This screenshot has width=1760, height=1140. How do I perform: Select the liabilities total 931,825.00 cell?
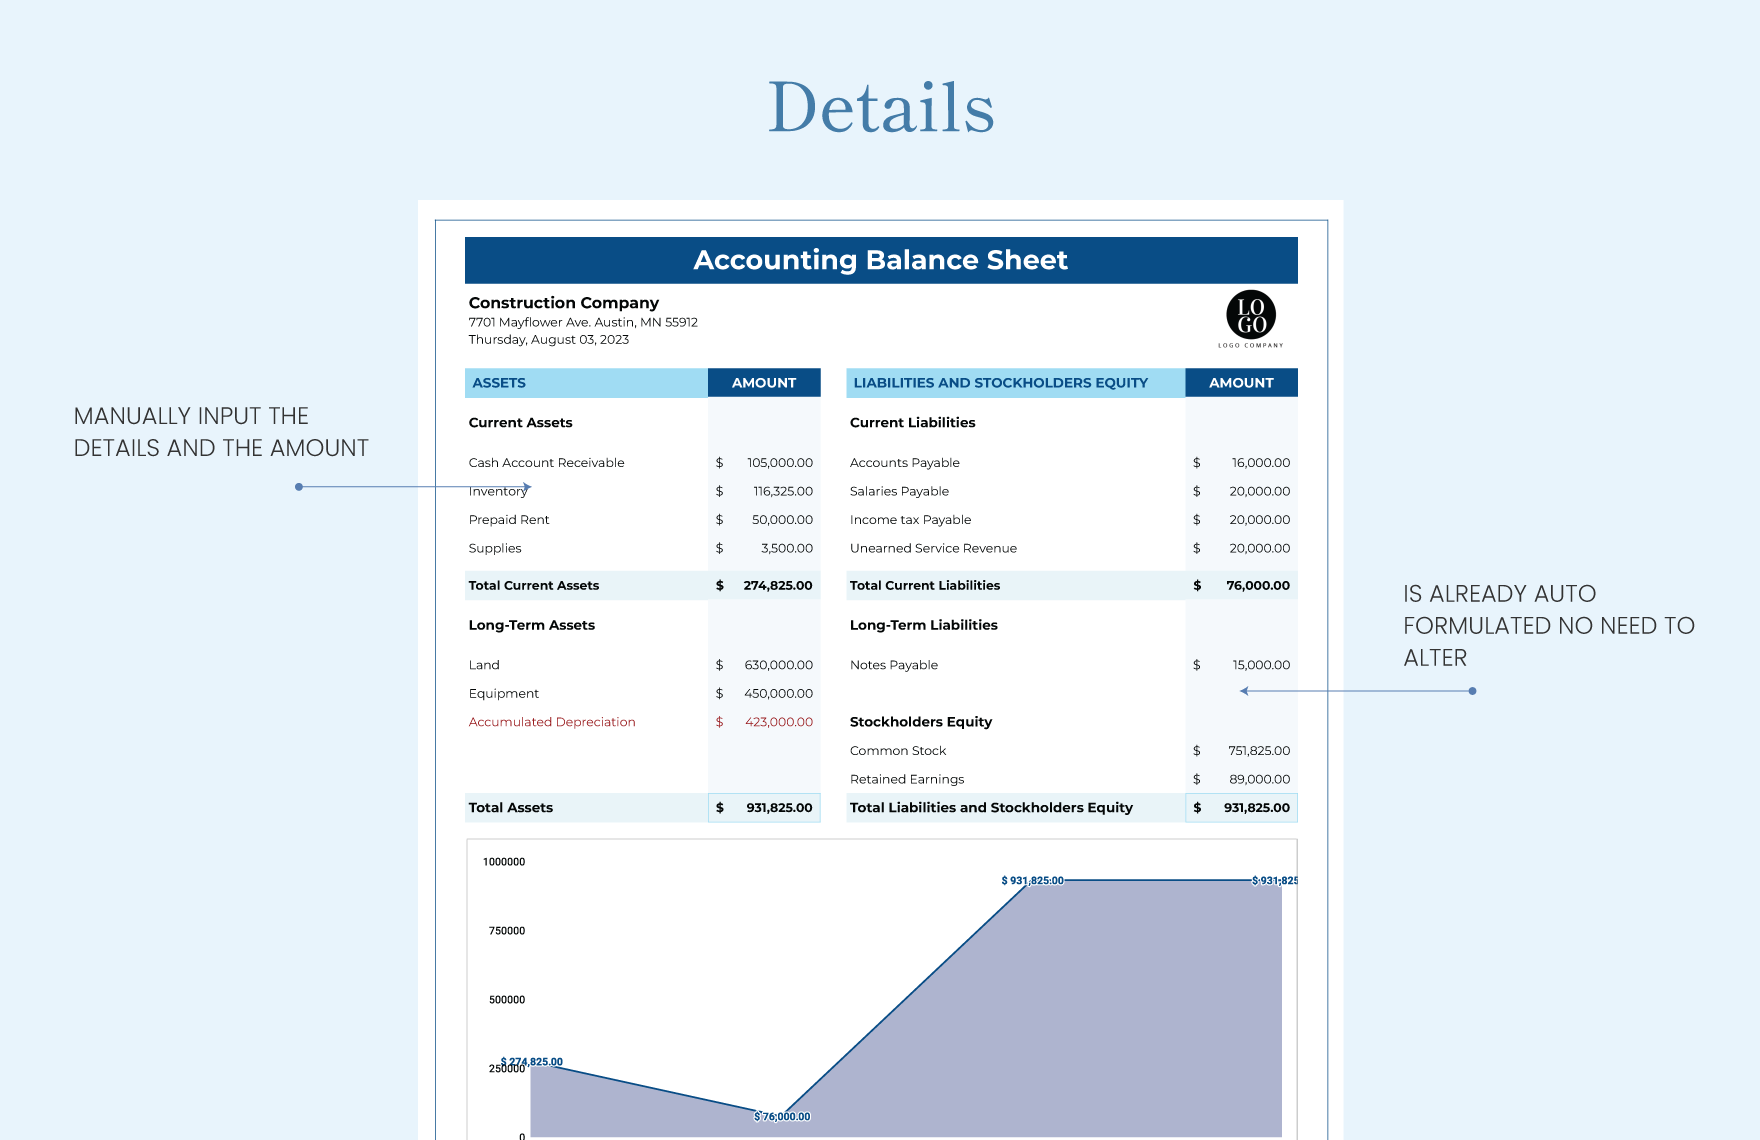point(1242,808)
